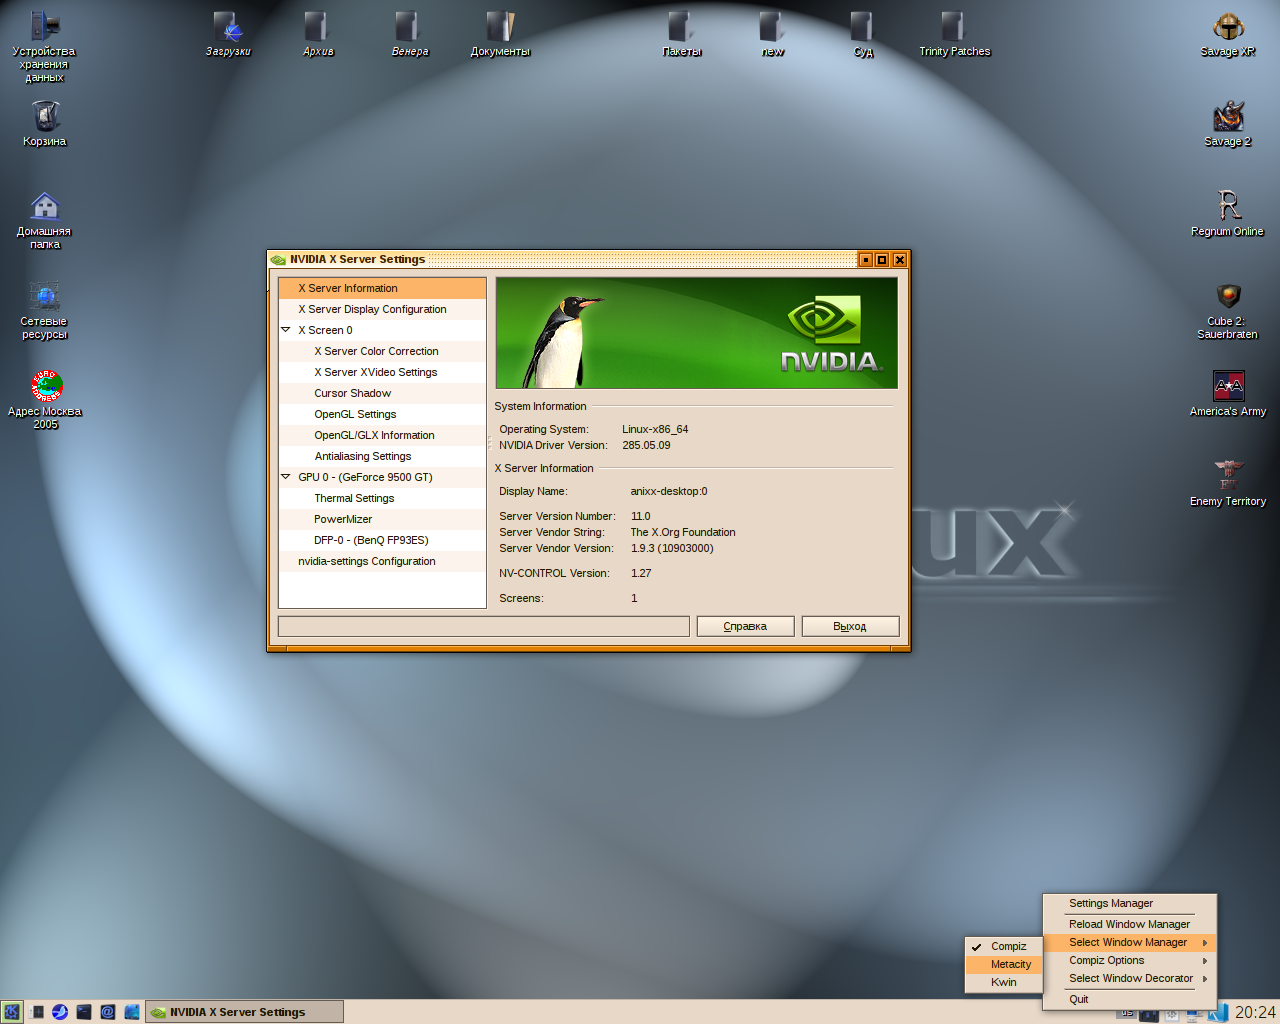Open the OpenGL Settings page
Image resolution: width=1280 pixels, height=1024 pixels.
[x=382, y=414]
